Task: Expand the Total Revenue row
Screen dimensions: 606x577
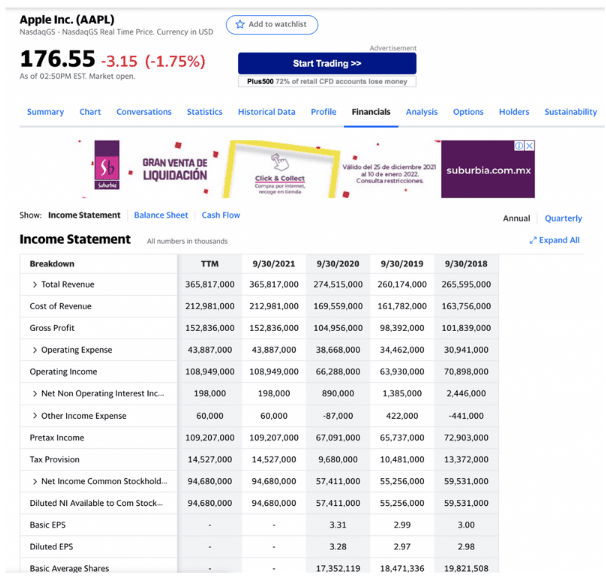Action: coord(35,285)
